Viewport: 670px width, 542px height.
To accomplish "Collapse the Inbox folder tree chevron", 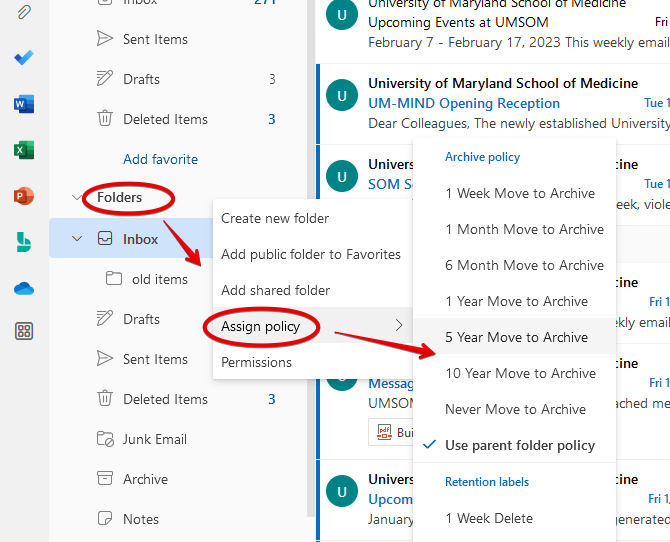I will point(77,239).
